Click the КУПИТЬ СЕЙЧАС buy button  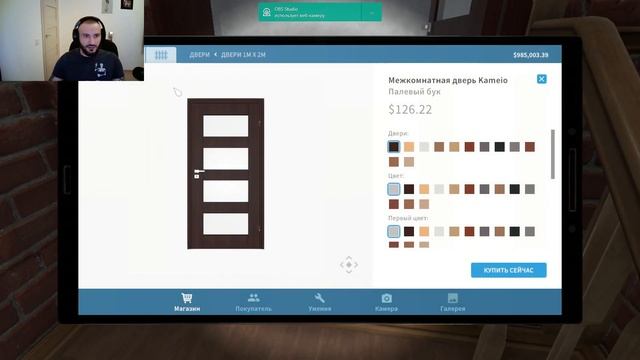click(509, 270)
